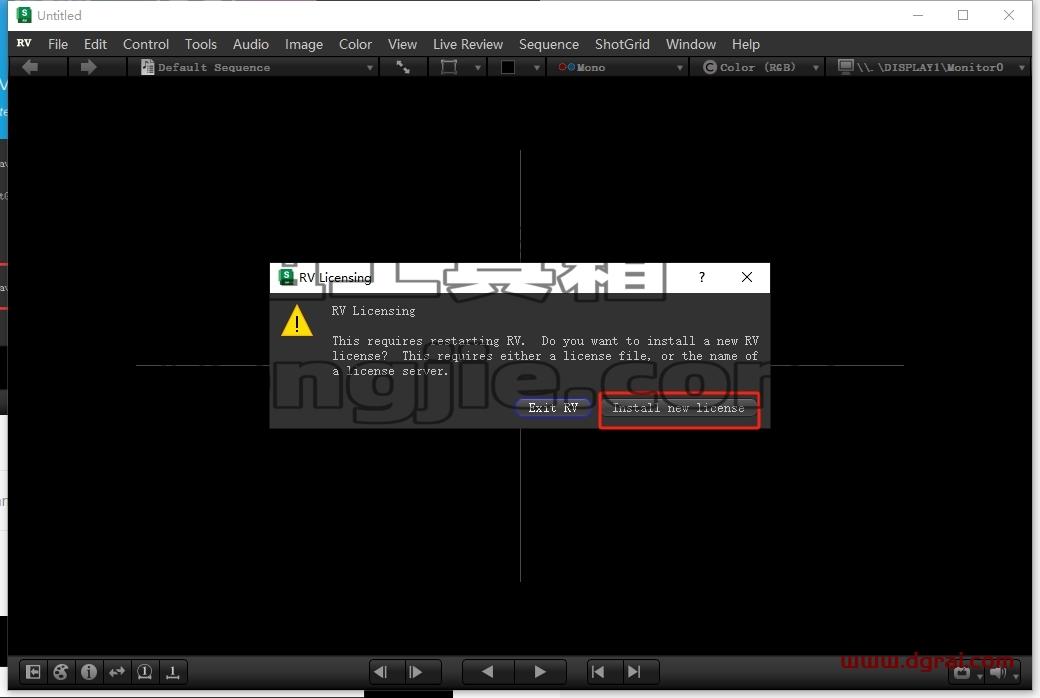
Task: Click the question mark help button in the dialog
Action: 701,277
